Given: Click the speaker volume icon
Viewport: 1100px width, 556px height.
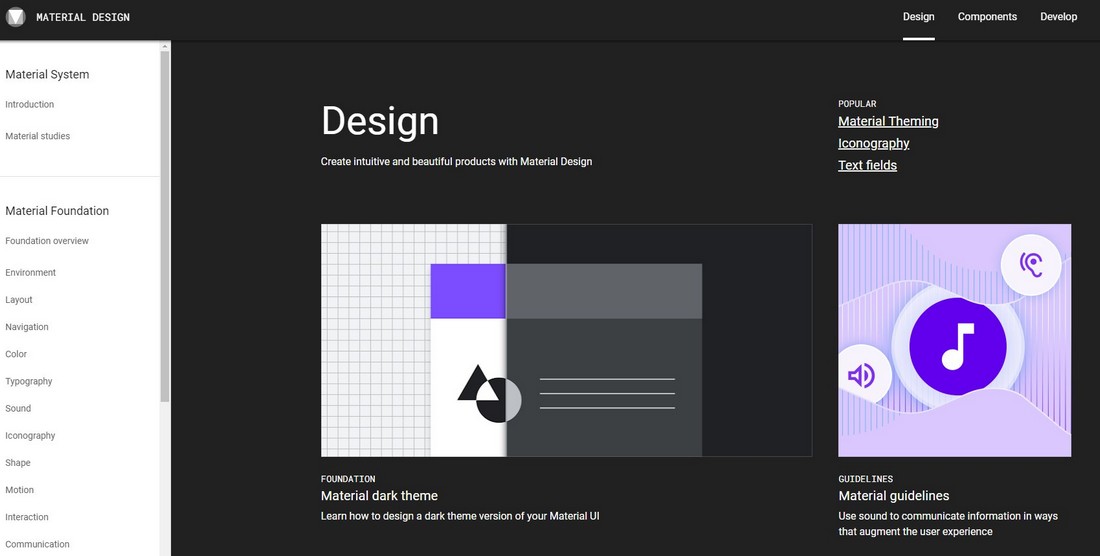Looking at the screenshot, I should click(861, 376).
